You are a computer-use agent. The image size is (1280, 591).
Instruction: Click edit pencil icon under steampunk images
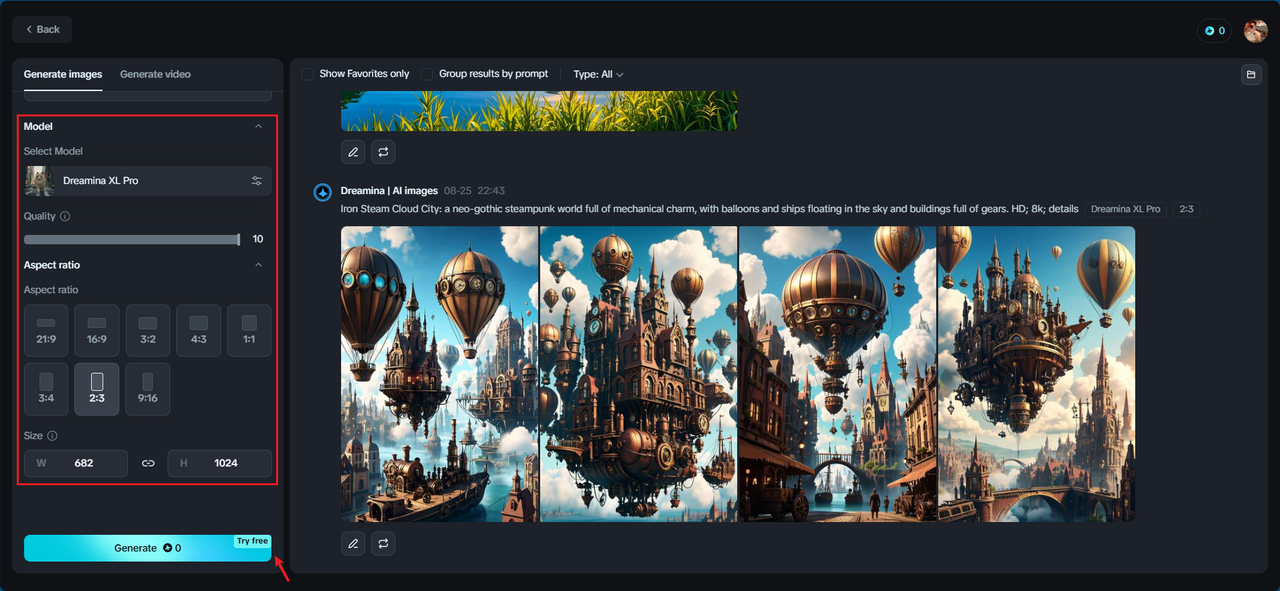[352, 543]
